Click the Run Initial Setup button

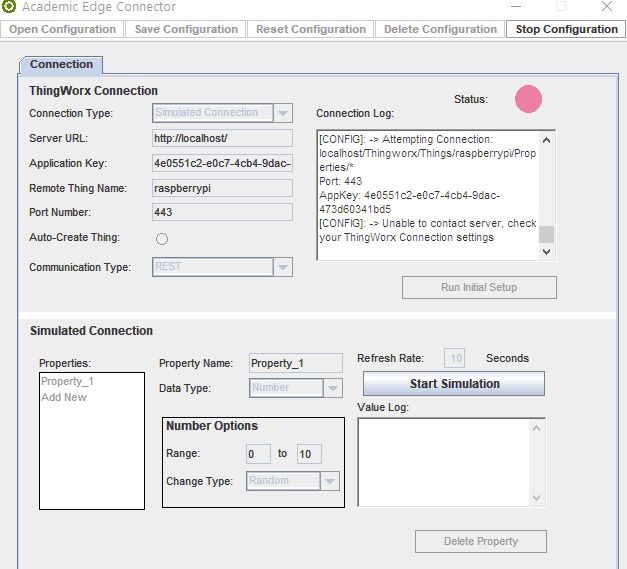coord(479,287)
